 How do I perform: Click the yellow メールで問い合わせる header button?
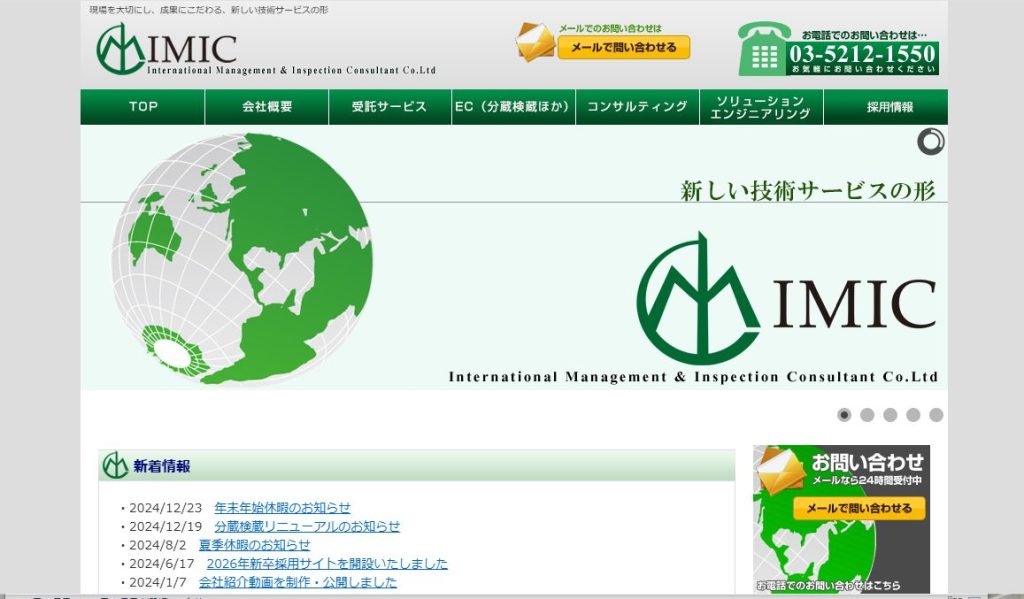[624, 48]
